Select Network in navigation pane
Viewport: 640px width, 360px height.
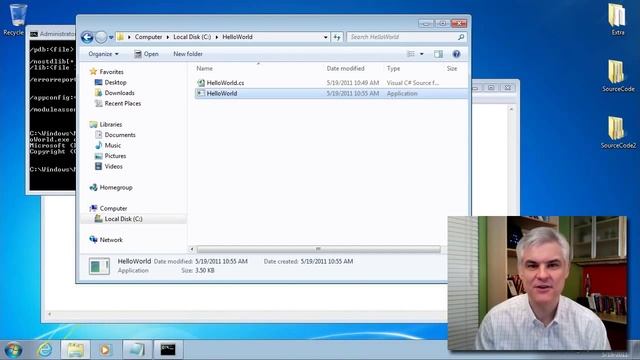point(111,240)
